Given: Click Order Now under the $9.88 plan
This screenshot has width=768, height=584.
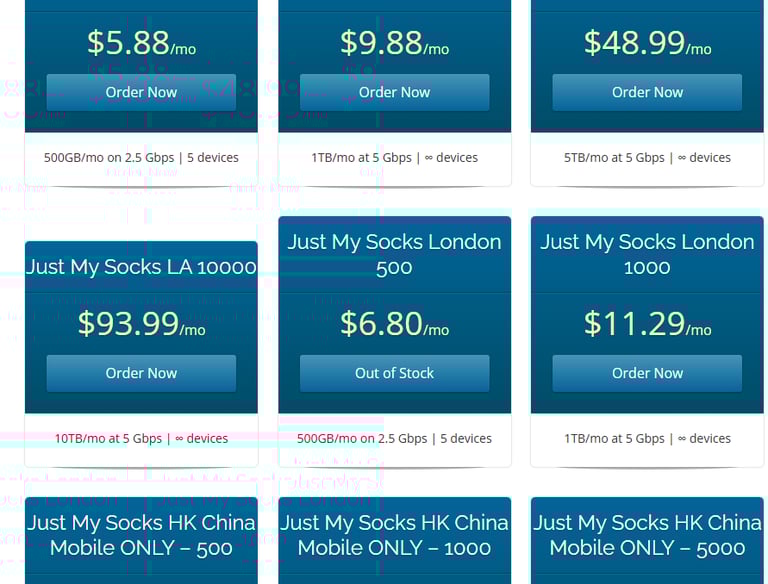Looking at the screenshot, I should point(394,92).
